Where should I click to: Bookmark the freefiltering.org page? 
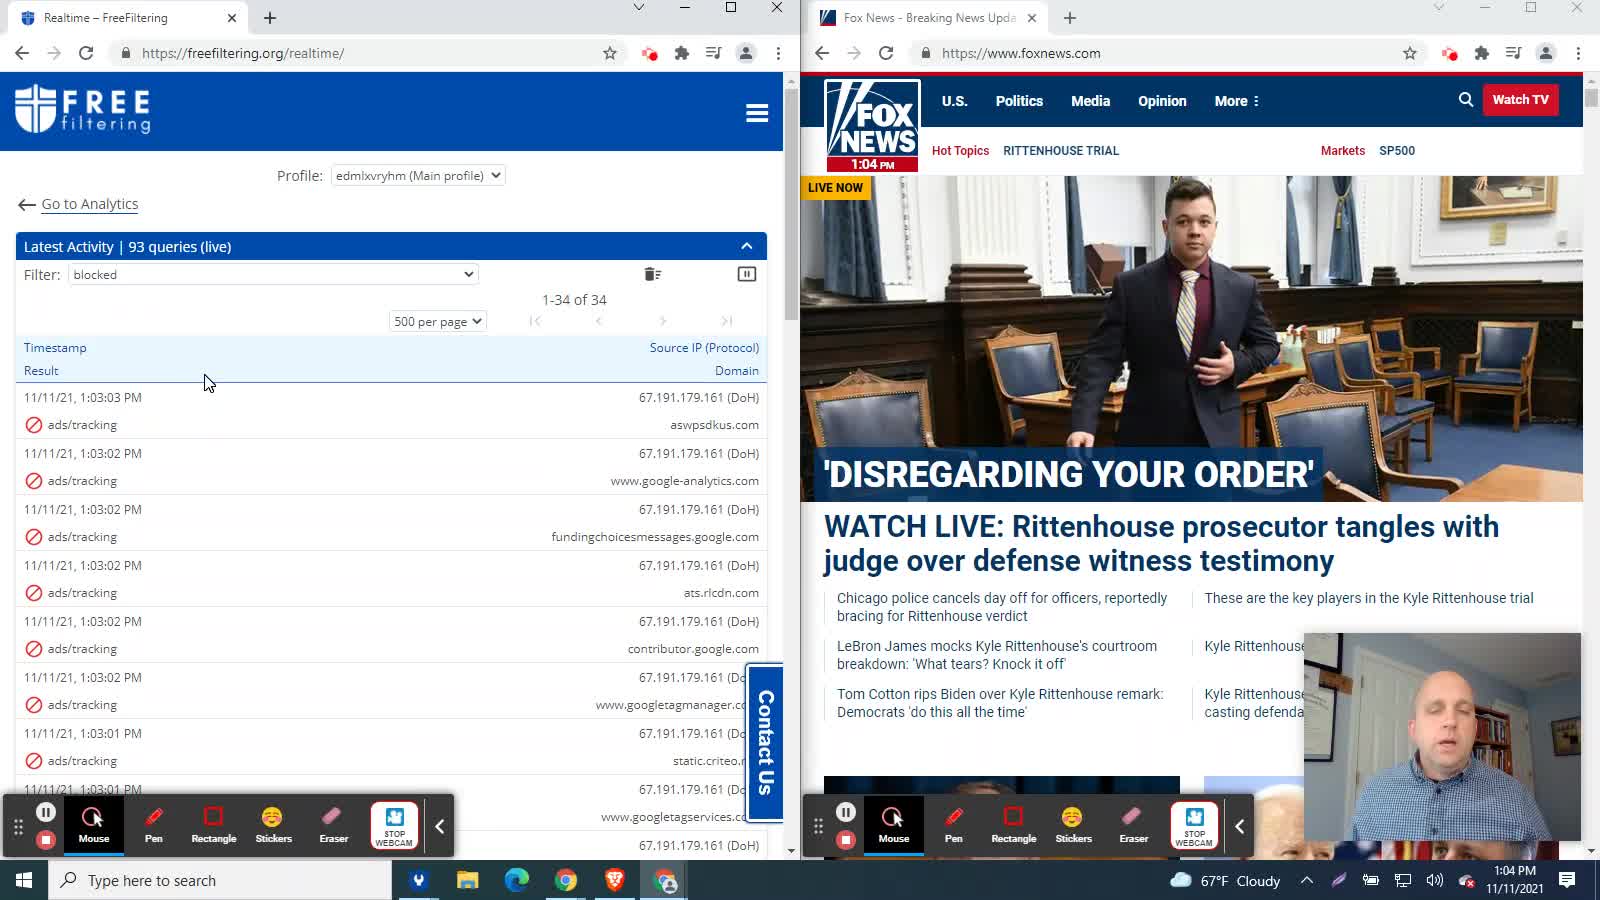point(610,53)
